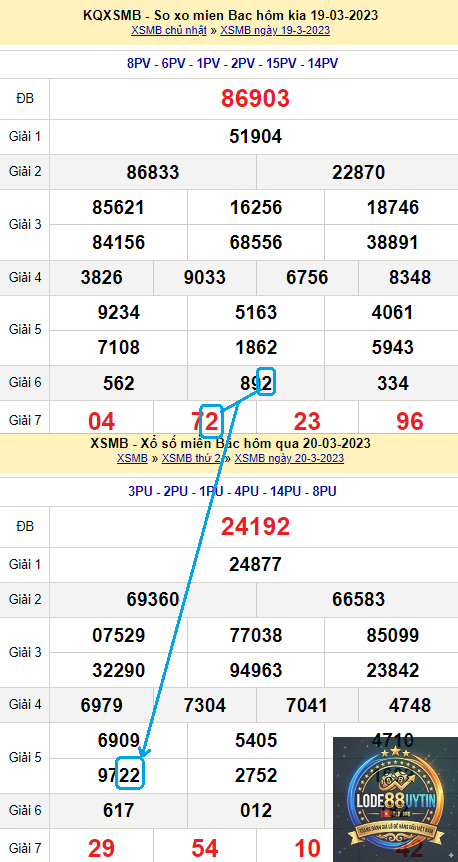Select third prize number 68556
This screenshot has height=862, width=458.
coord(256,242)
